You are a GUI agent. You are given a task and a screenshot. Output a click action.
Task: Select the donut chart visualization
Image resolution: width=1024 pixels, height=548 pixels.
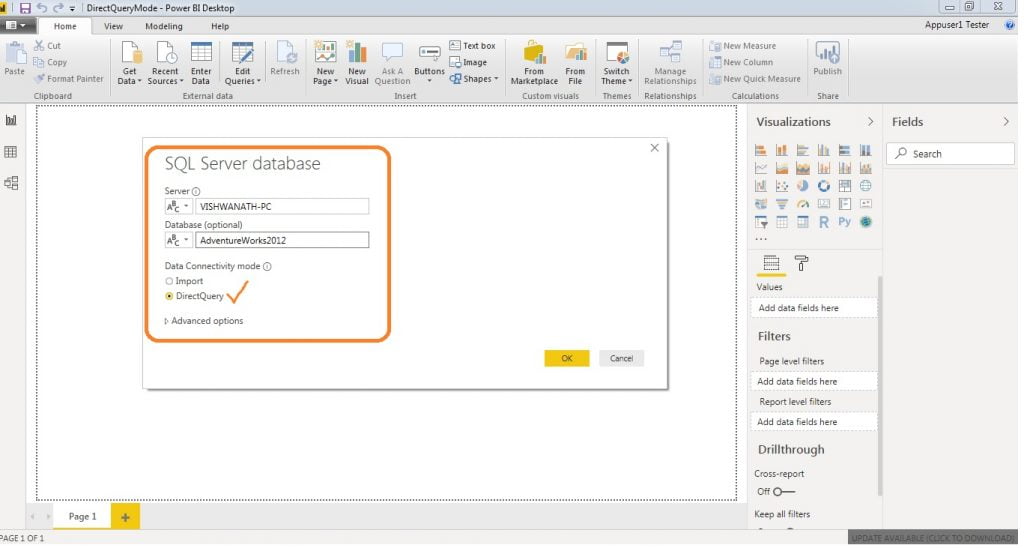coord(824,186)
